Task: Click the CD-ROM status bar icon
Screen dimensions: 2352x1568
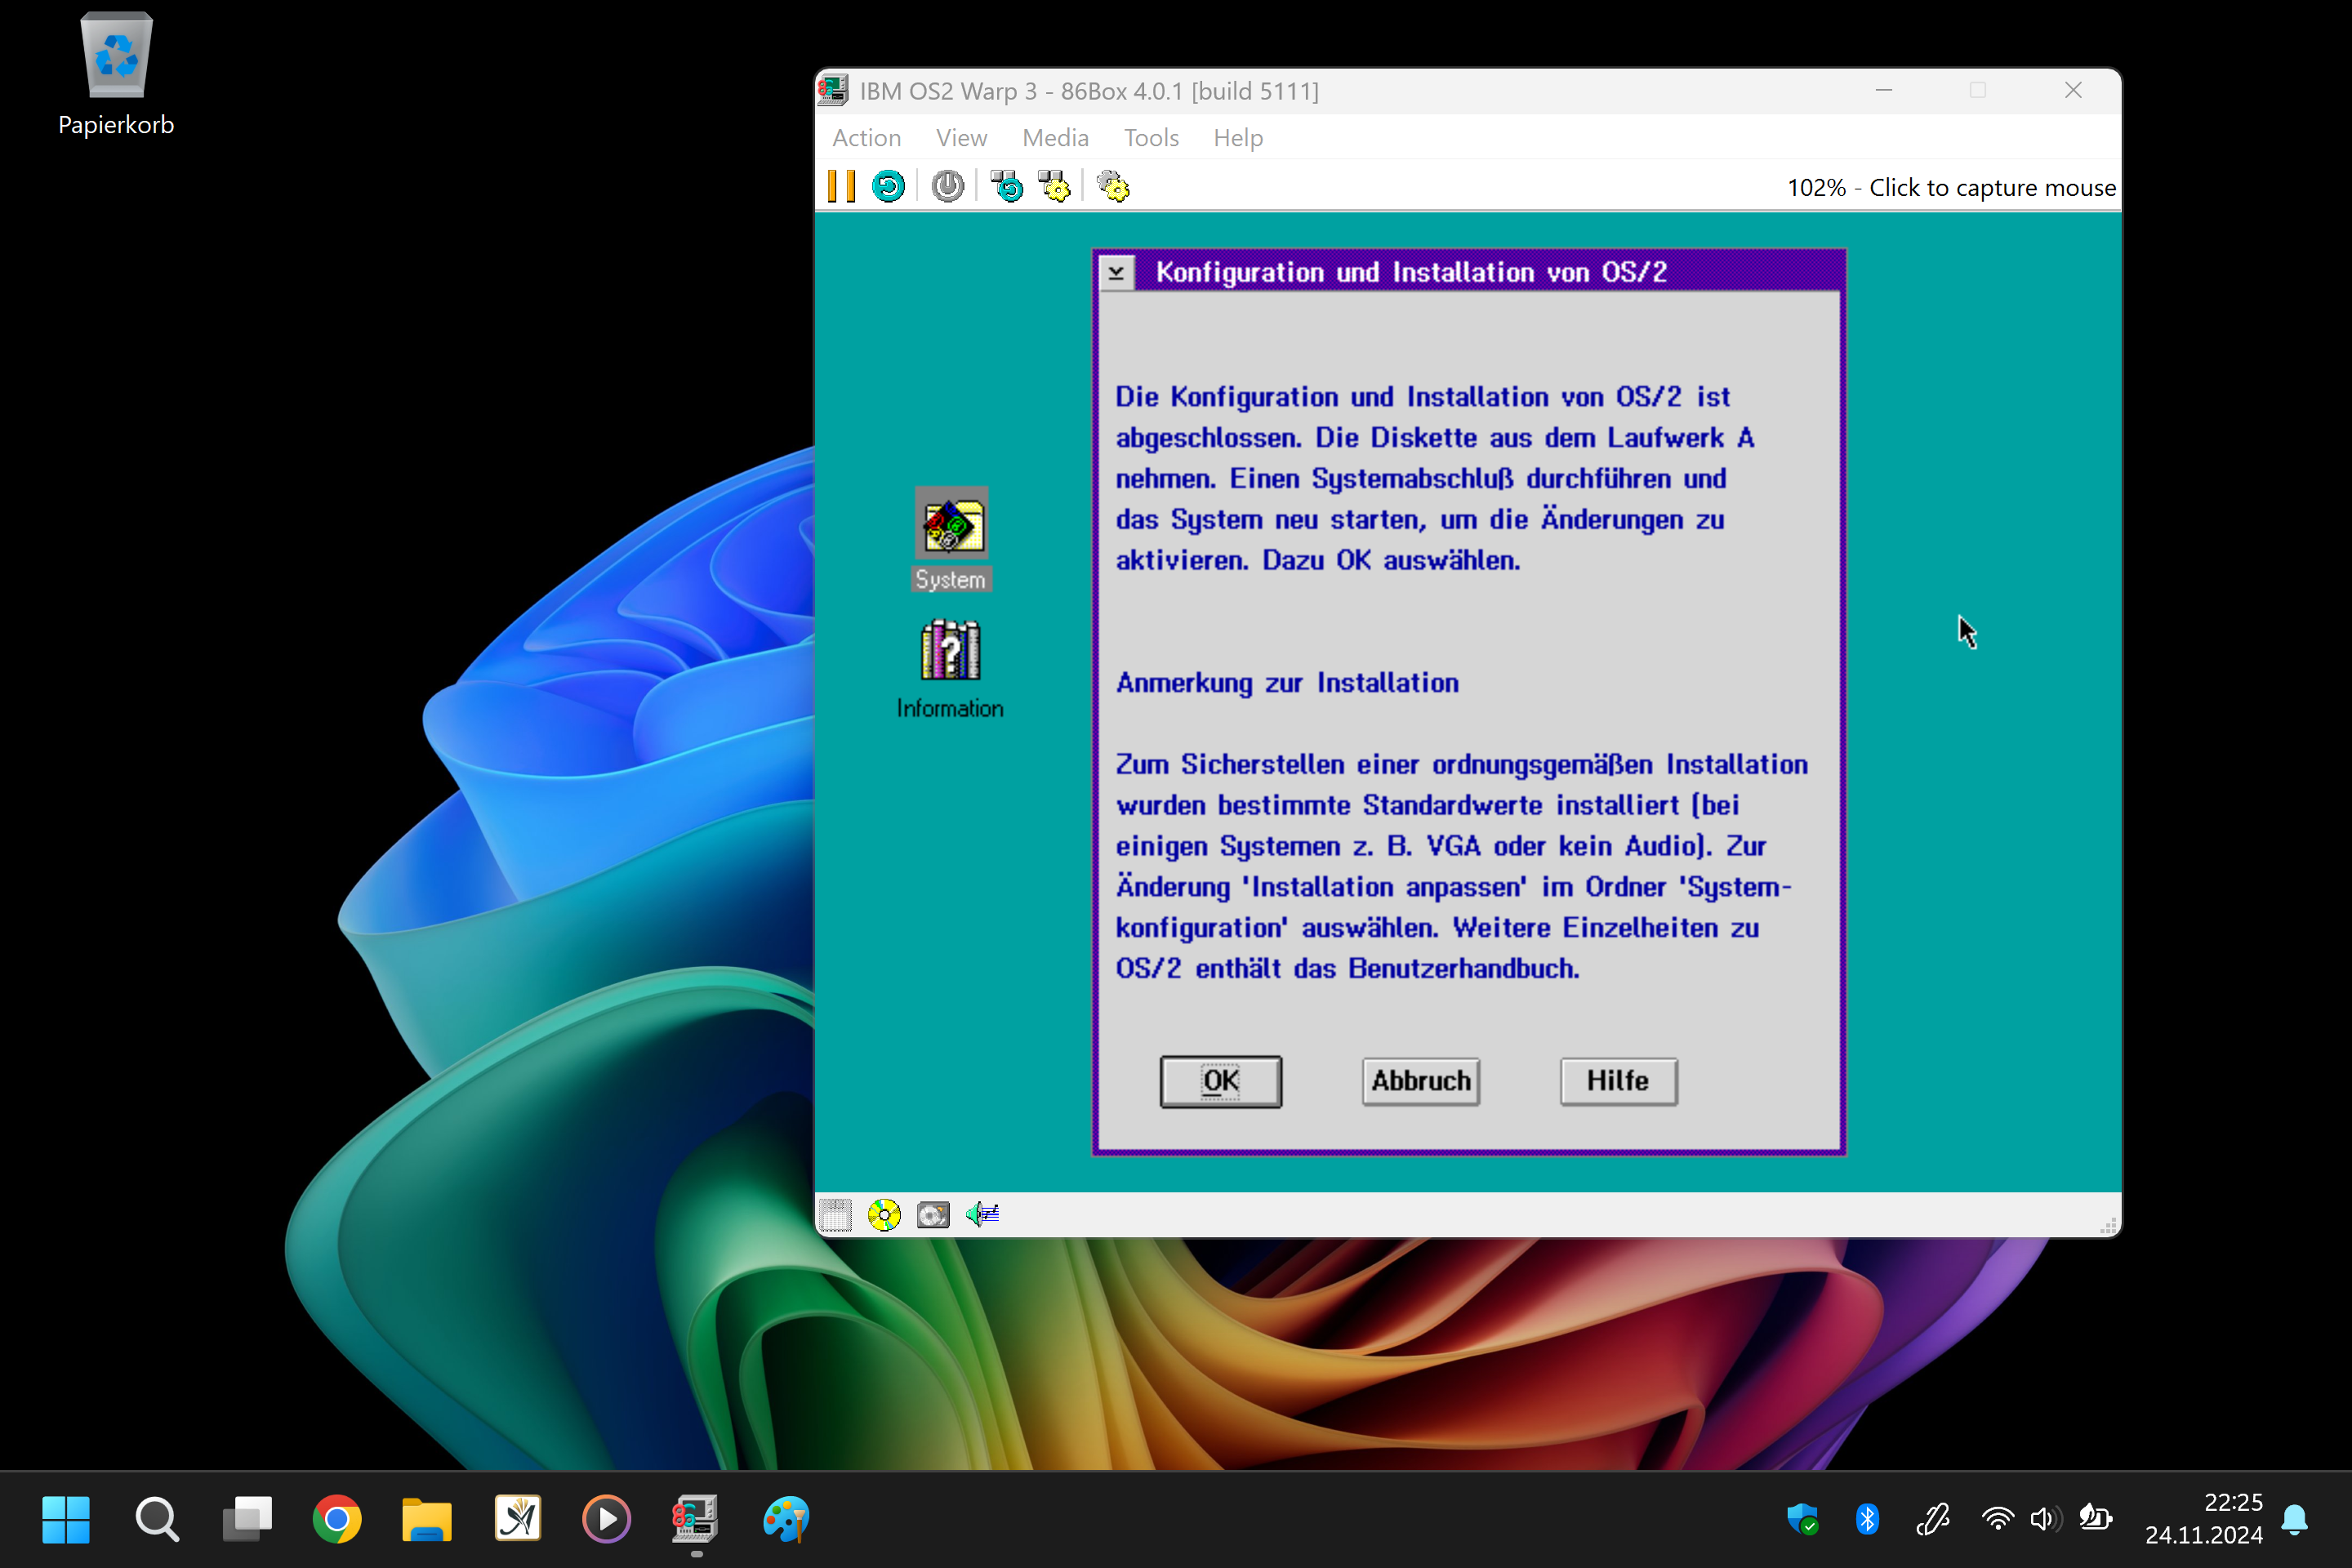Action: tap(884, 1215)
